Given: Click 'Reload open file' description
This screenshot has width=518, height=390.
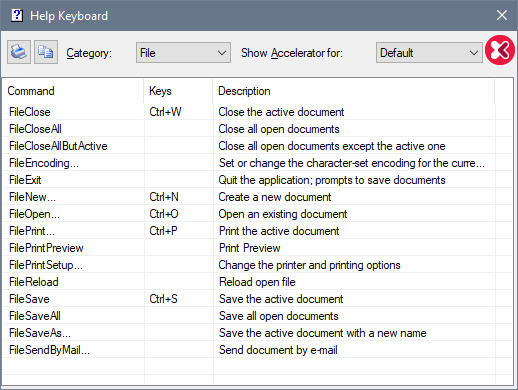Looking at the screenshot, I should tap(257, 282).
